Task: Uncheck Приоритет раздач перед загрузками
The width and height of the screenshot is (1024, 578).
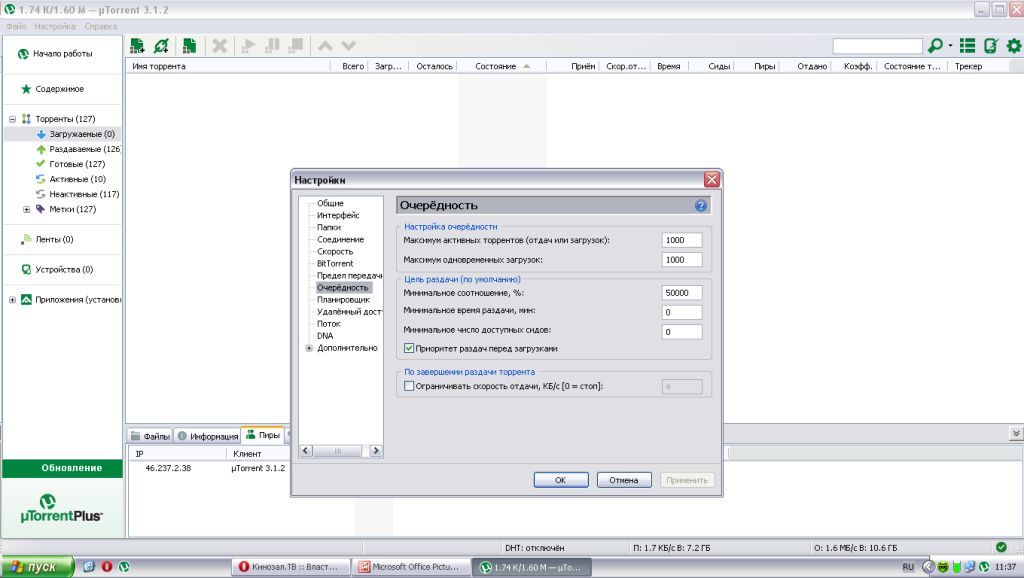Action: 409,348
